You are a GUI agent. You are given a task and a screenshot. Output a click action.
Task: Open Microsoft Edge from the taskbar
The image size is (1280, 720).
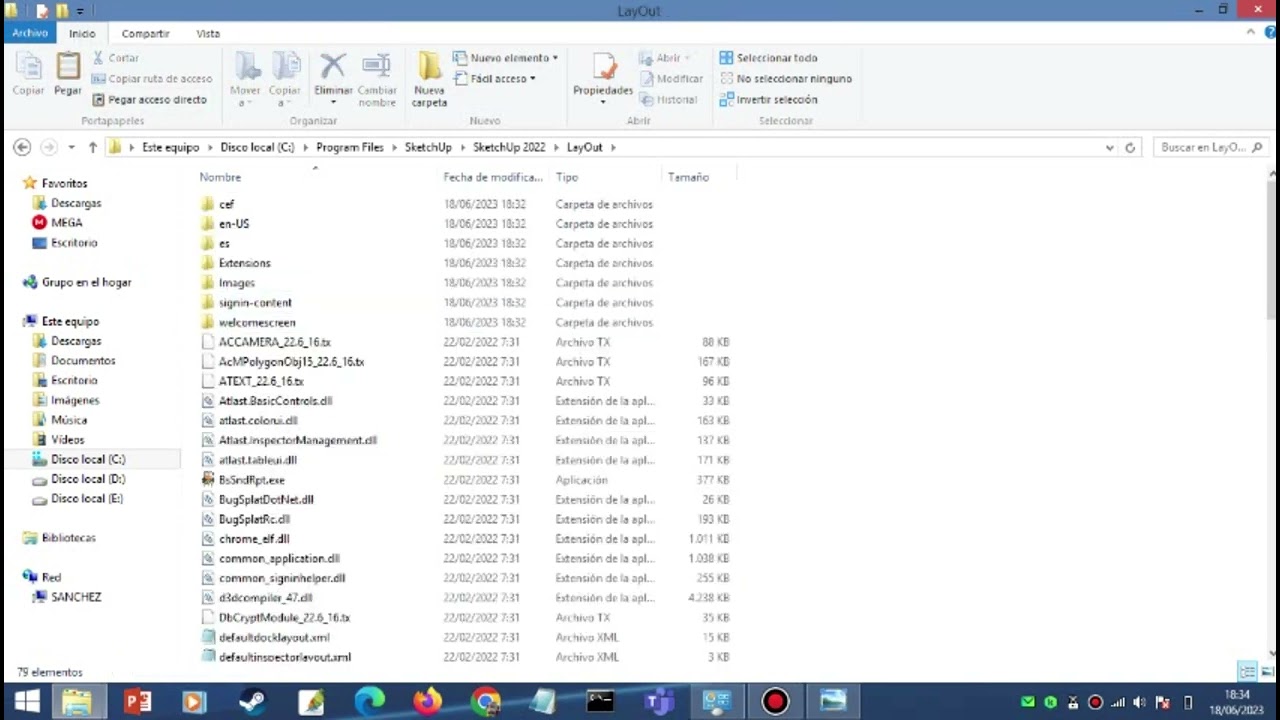pyautogui.click(x=369, y=701)
